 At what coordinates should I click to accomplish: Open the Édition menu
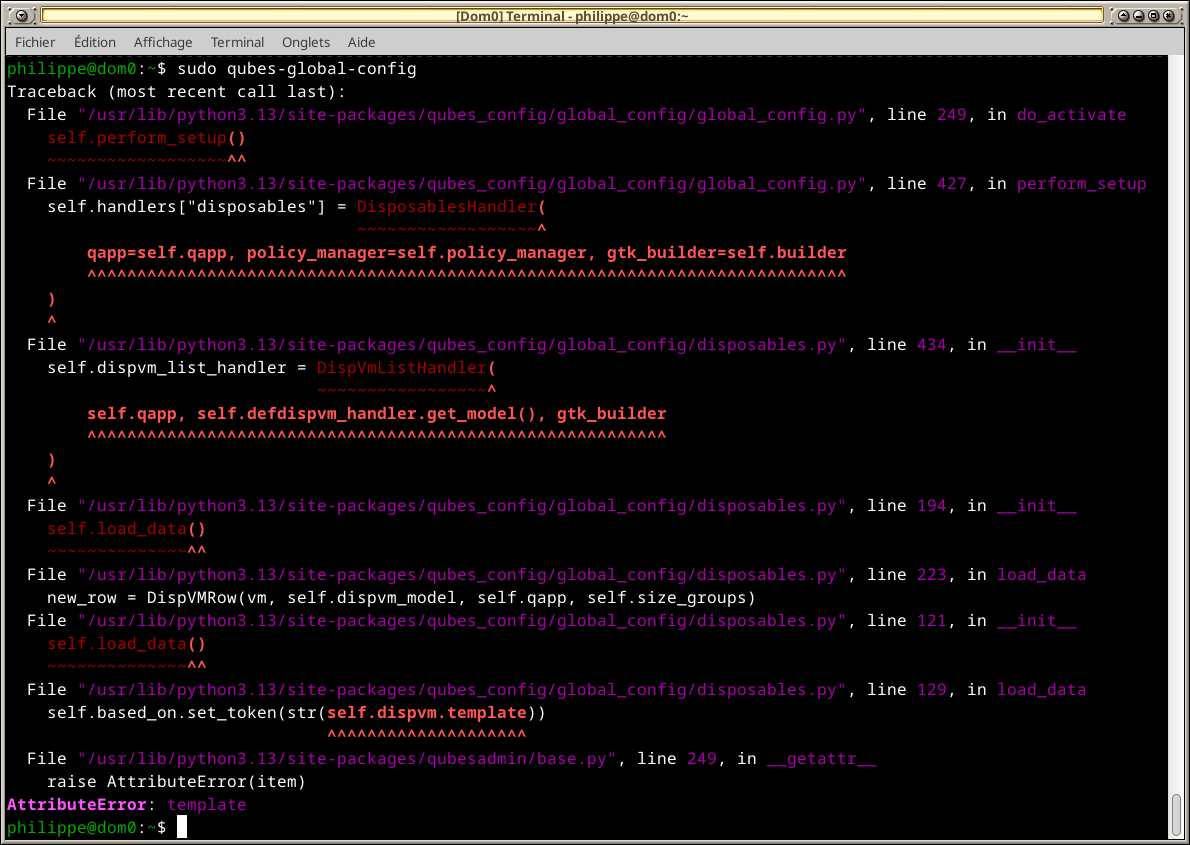95,43
